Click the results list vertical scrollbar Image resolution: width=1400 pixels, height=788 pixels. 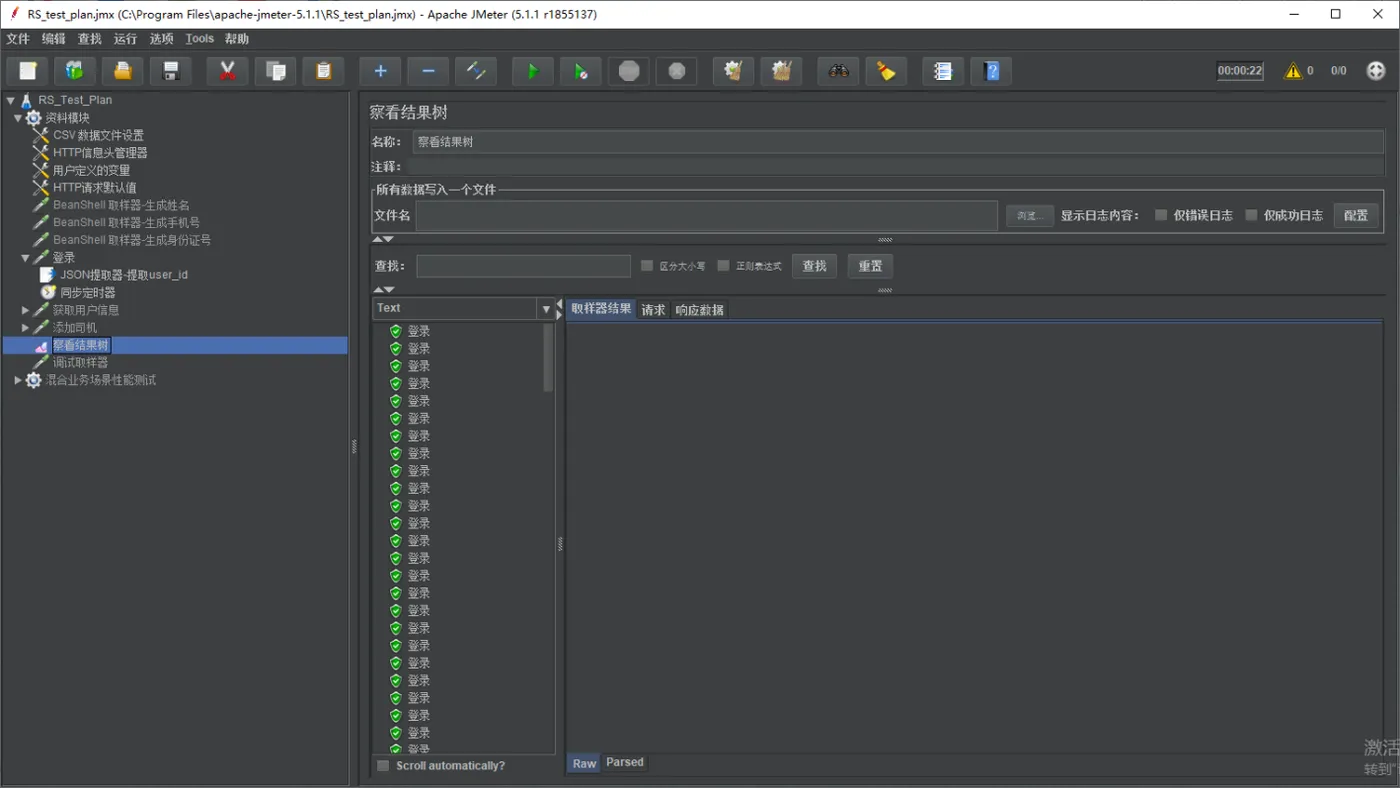pos(548,357)
